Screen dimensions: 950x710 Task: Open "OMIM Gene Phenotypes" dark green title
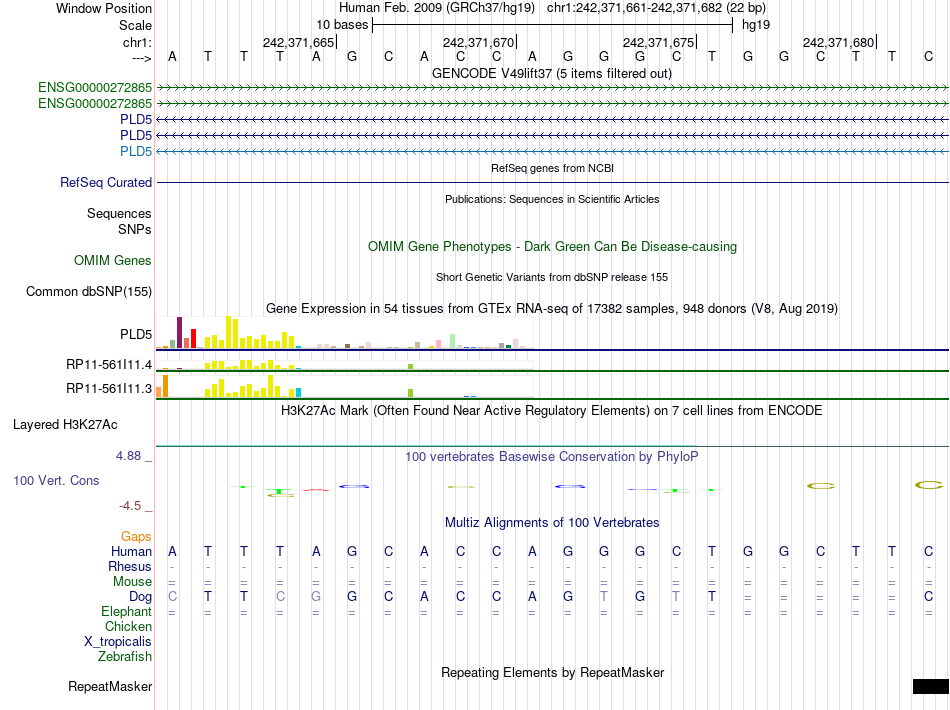[x=552, y=247]
